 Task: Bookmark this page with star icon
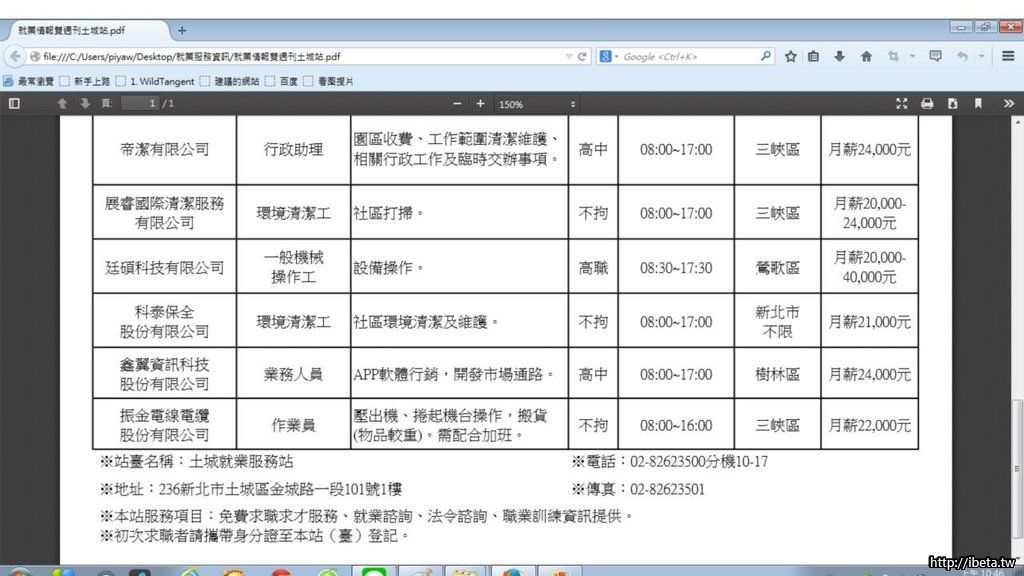click(790, 57)
